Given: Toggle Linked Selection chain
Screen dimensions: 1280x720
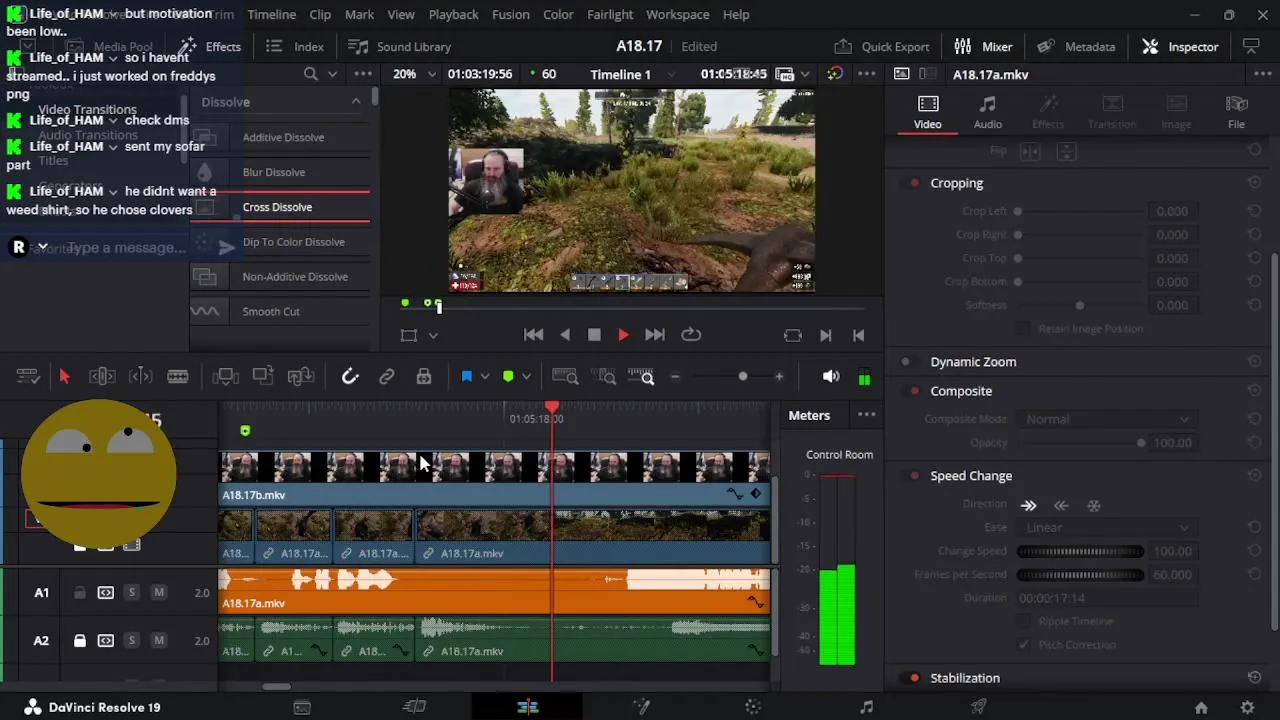Looking at the screenshot, I should [x=386, y=376].
